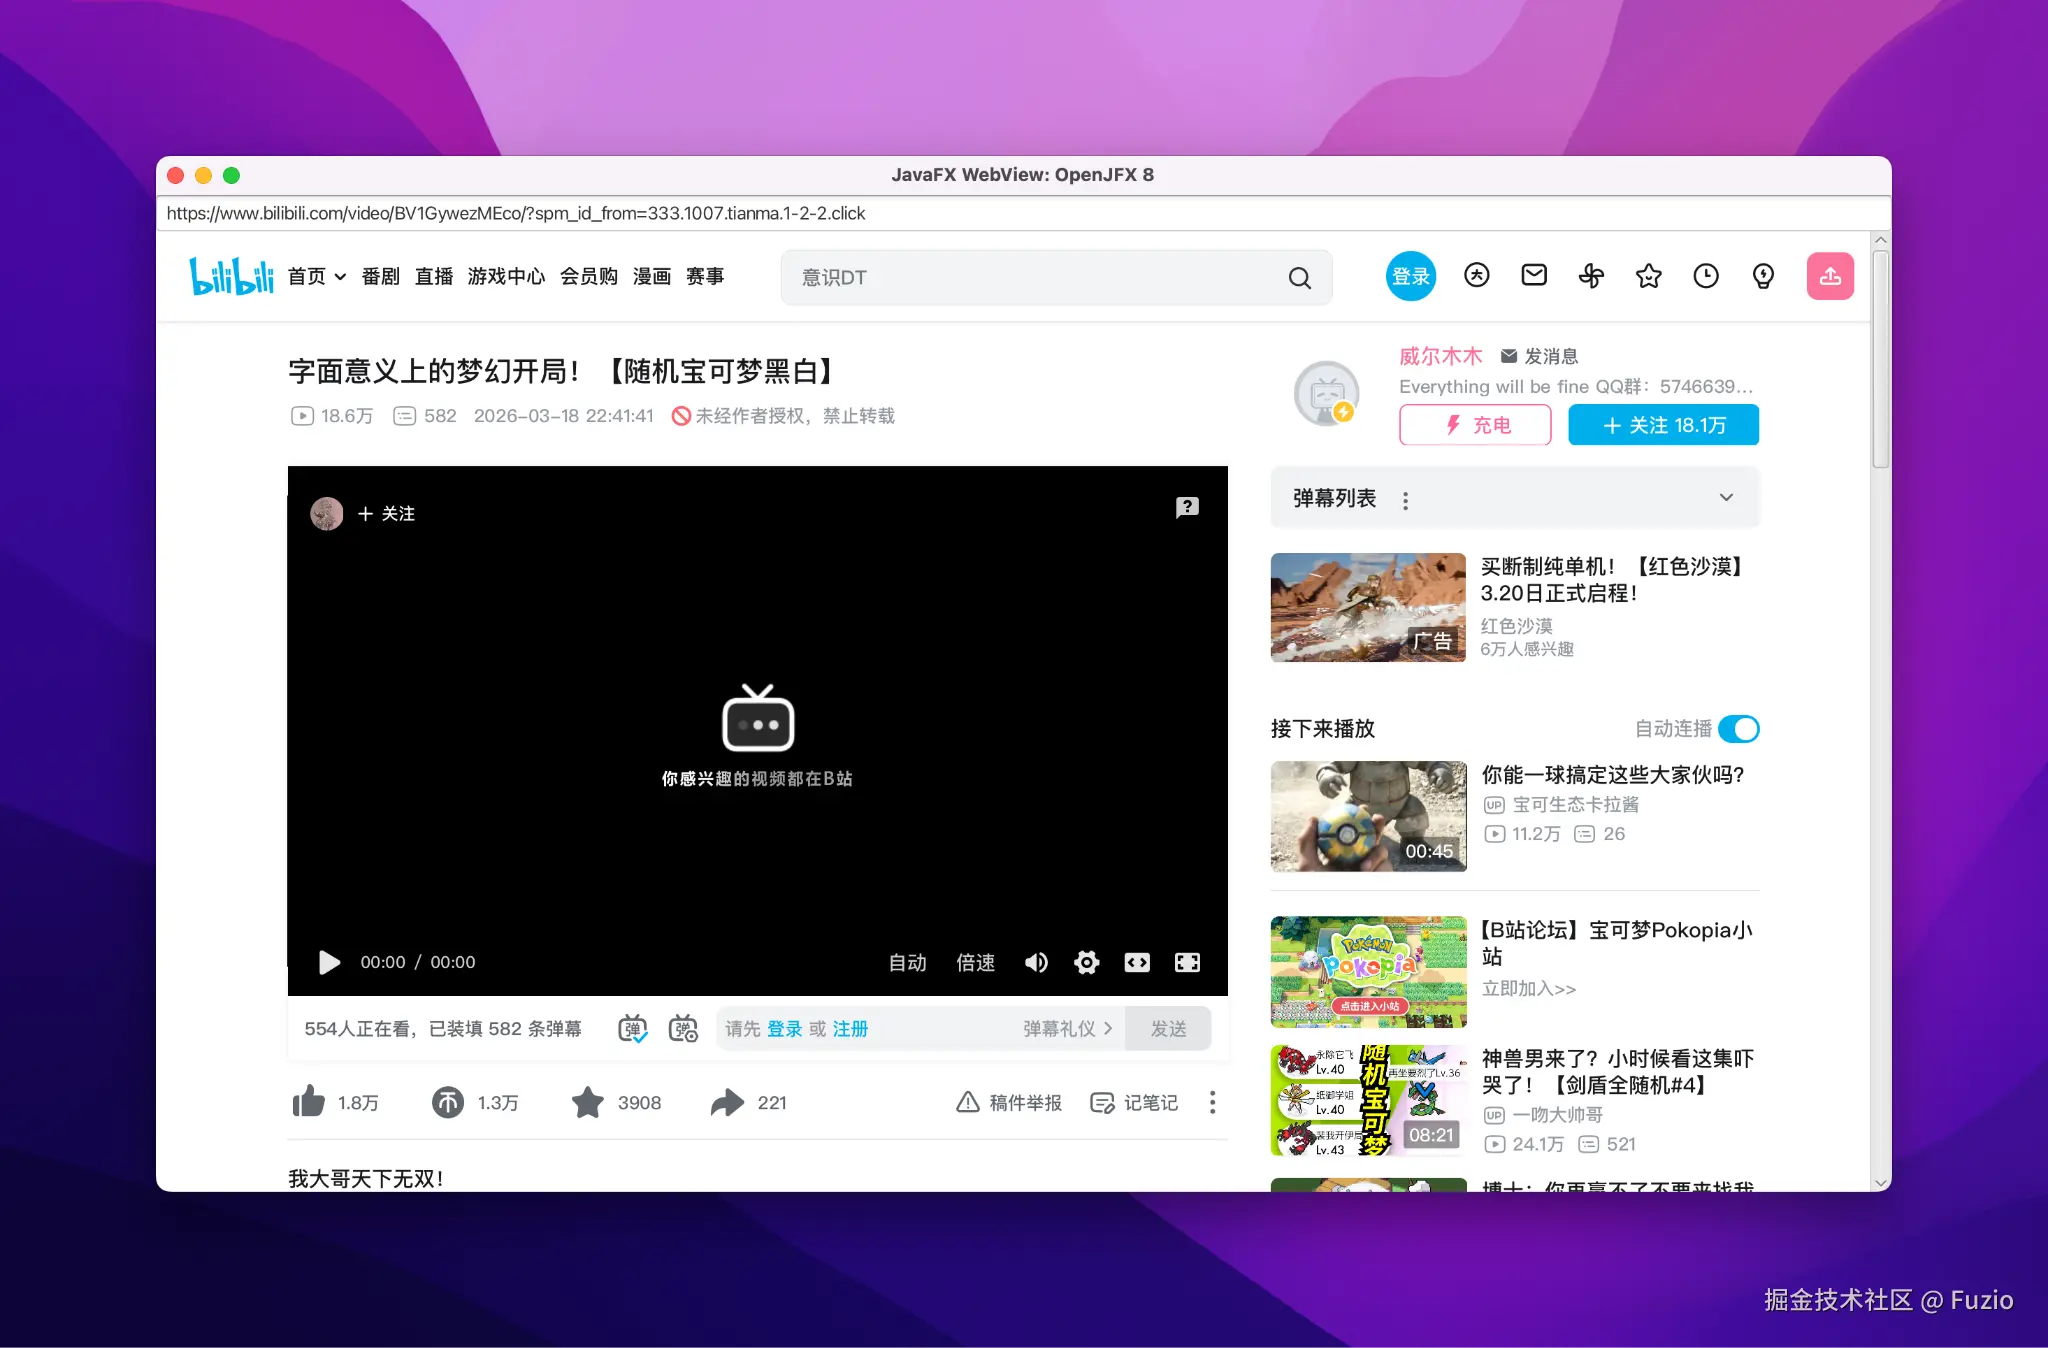Open the danmaku style settings icon
The width and height of the screenshot is (2048, 1348).
pyautogui.click(x=684, y=1028)
